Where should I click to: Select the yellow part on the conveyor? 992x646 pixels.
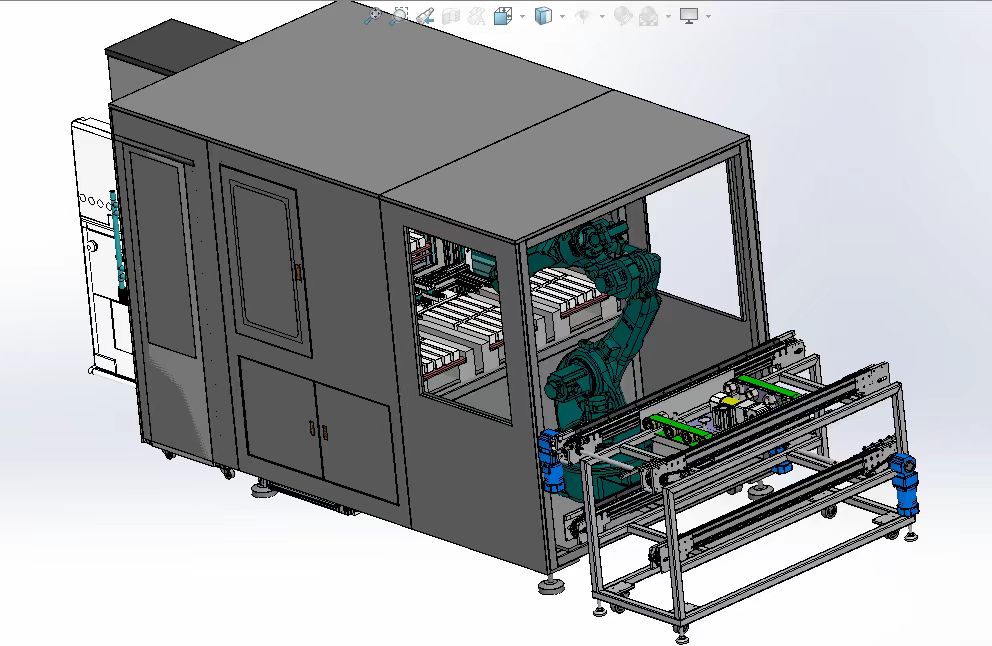click(730, 401)
